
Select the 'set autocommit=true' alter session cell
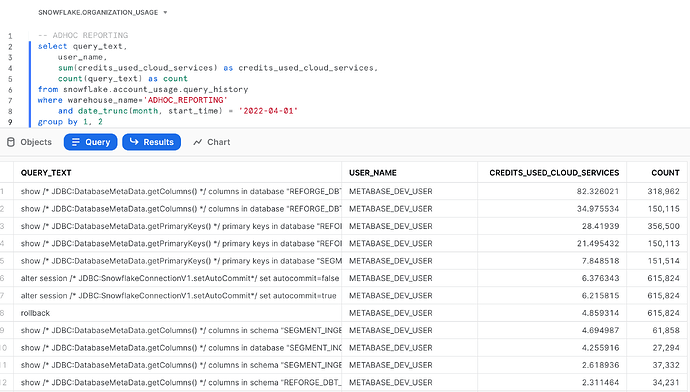point(177,296)
